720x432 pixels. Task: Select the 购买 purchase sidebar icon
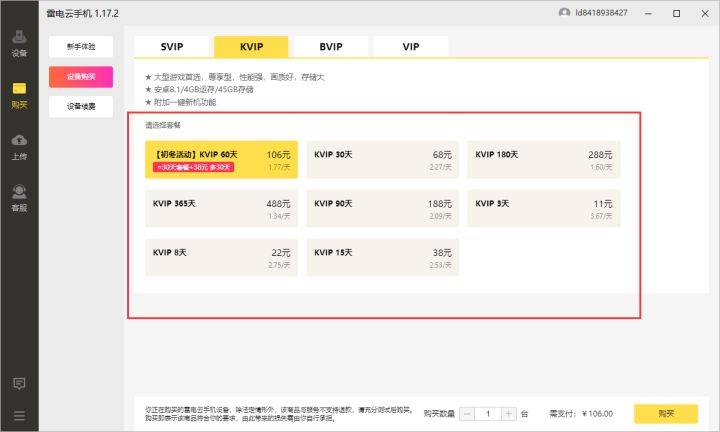point(19,95)
